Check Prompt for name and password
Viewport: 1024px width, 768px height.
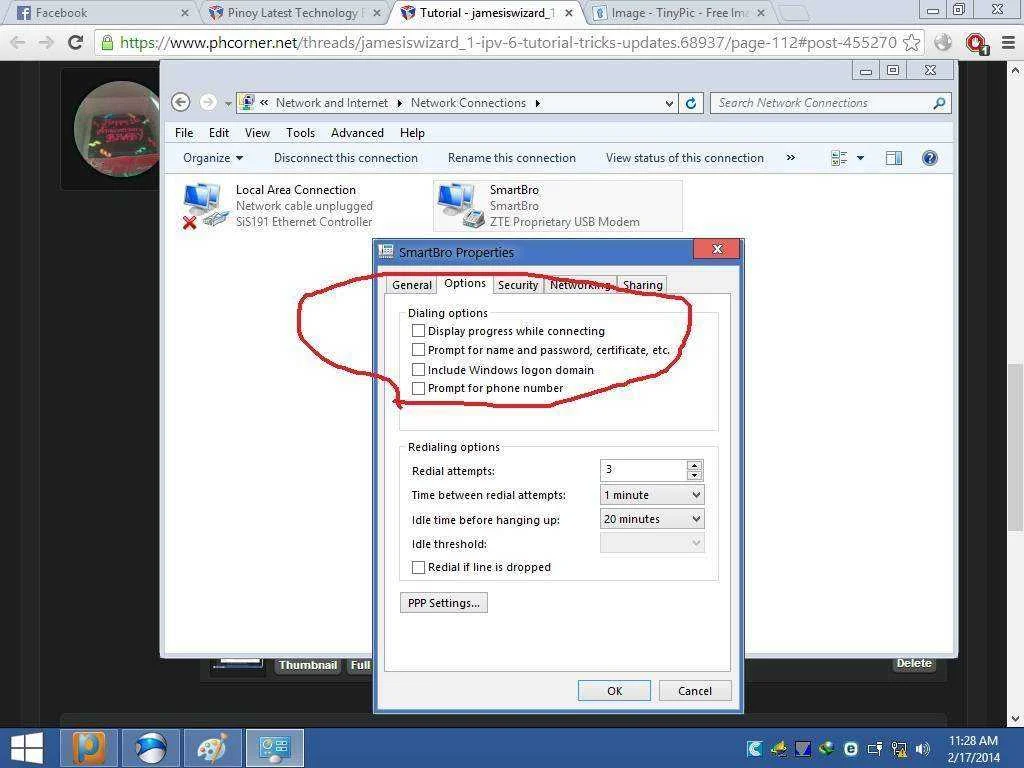point(419,350)
